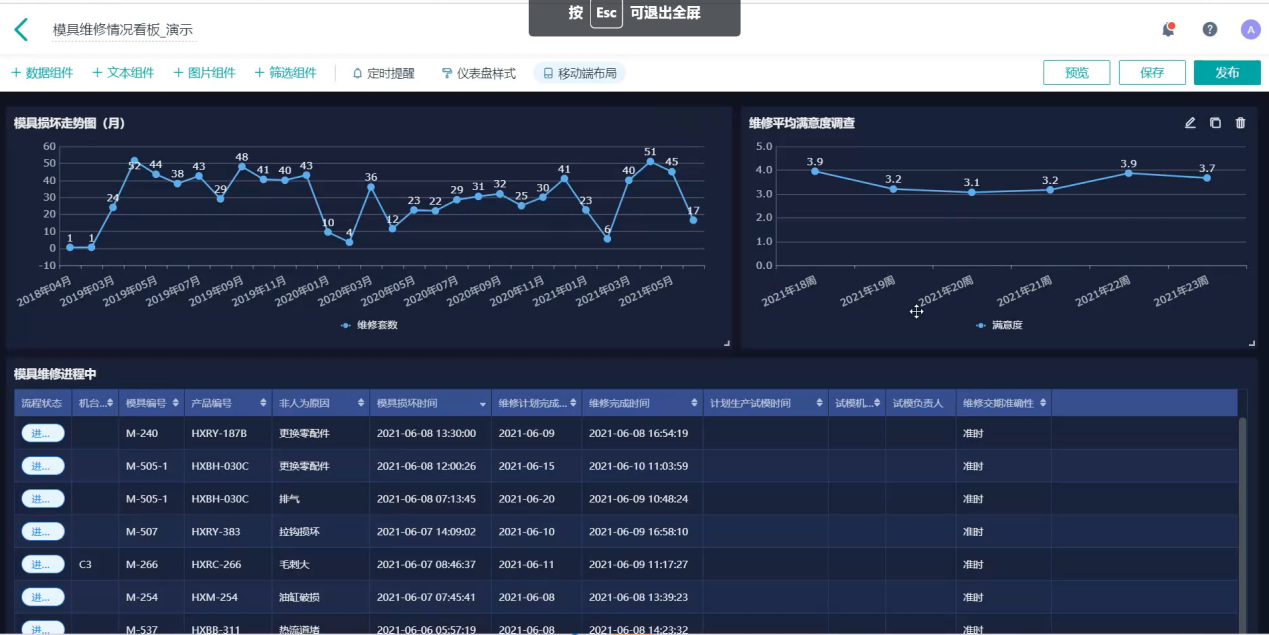Switch to 移动端布局 mobile layout

[579, 72]
